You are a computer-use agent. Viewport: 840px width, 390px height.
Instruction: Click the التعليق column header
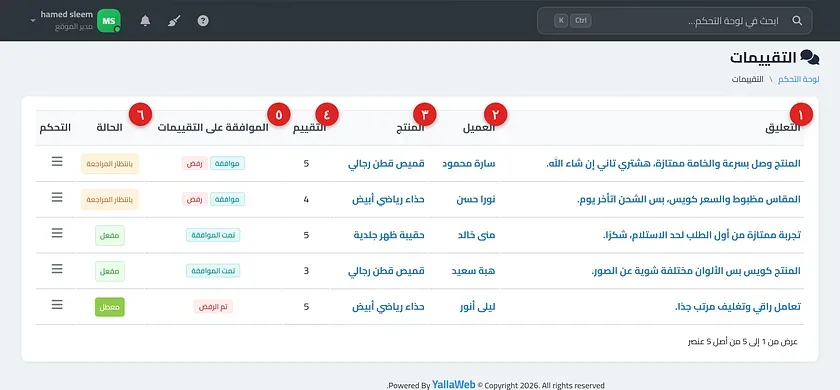[782, 128]
